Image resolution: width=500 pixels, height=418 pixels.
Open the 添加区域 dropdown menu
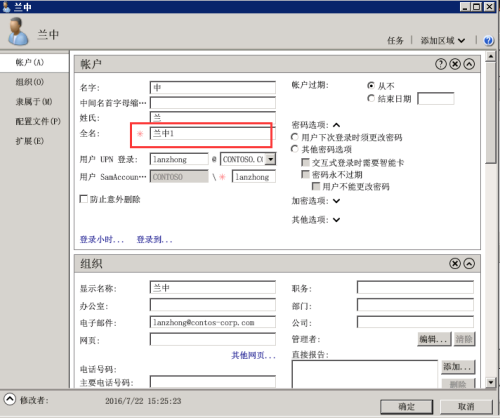pyautogui.click(x=443, y=41)
